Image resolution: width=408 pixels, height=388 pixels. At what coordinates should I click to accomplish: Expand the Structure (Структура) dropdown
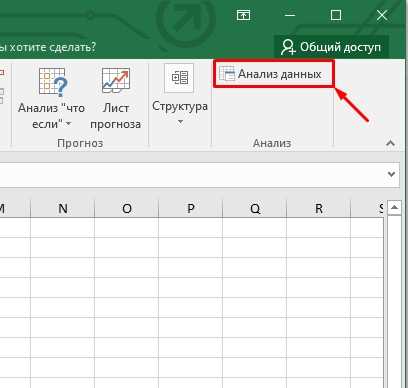pyautogui.click(x=180, y=122)
